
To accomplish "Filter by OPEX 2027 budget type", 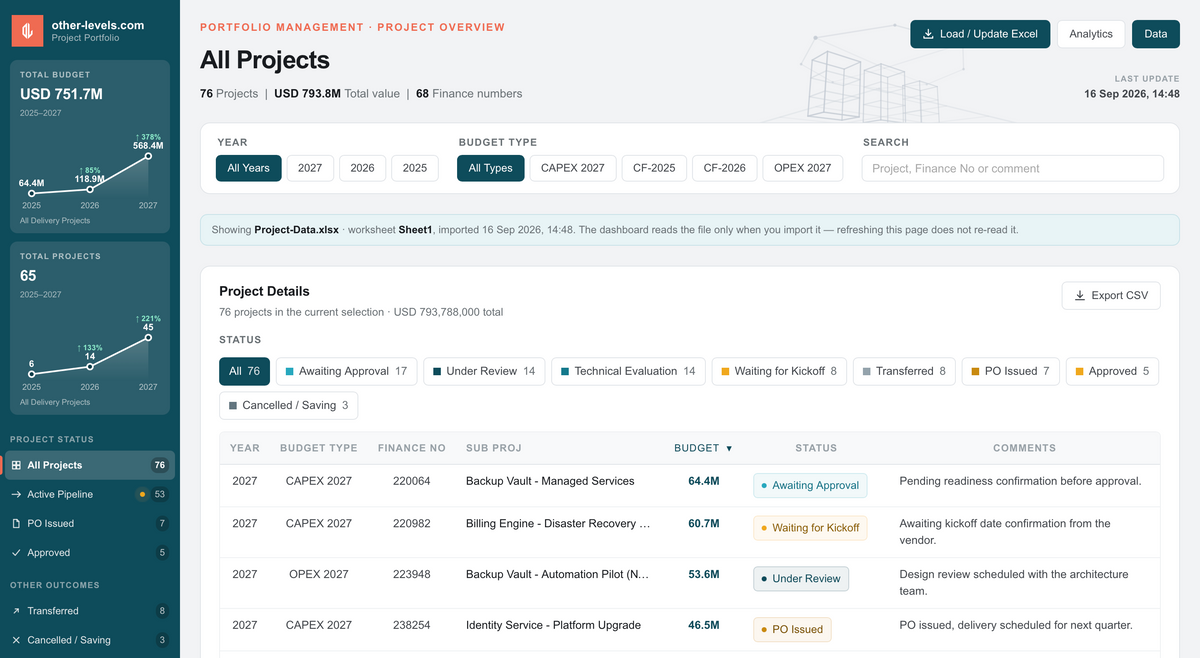I will point(803,168).
